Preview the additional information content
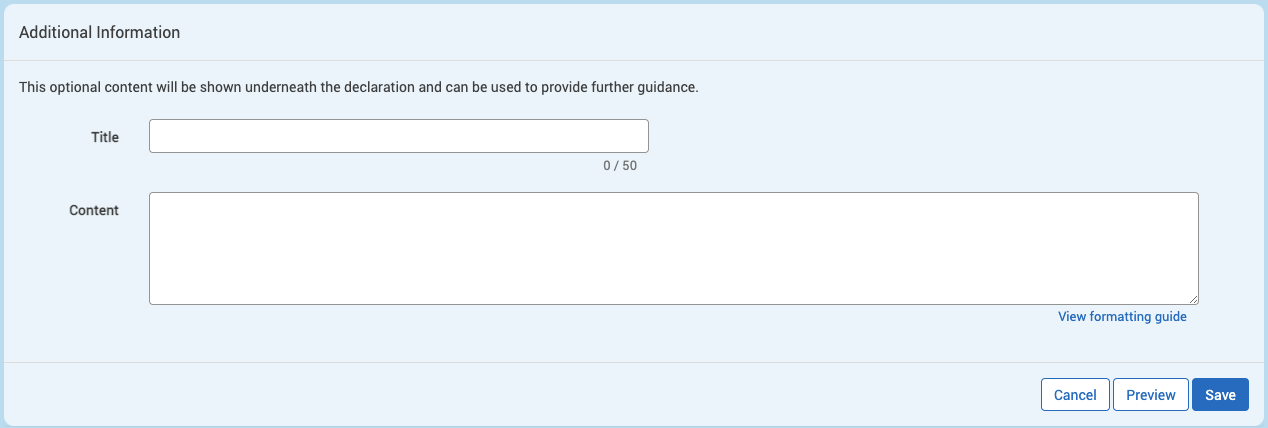This screenshot has height=428, width=1268. [x=1151, y=395]
